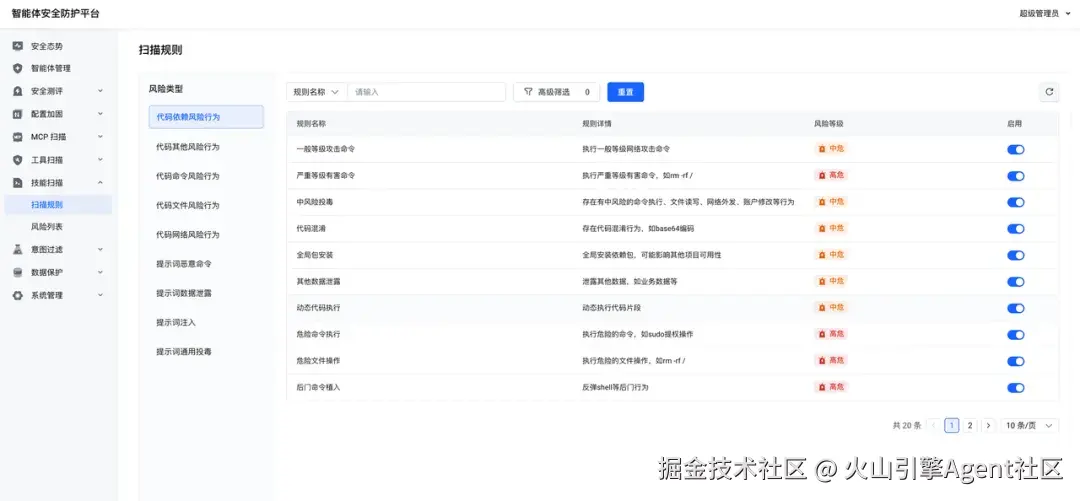Click the 智能体管理 shield icon
The image size is (1080, 501).
[x=18, y=68]
